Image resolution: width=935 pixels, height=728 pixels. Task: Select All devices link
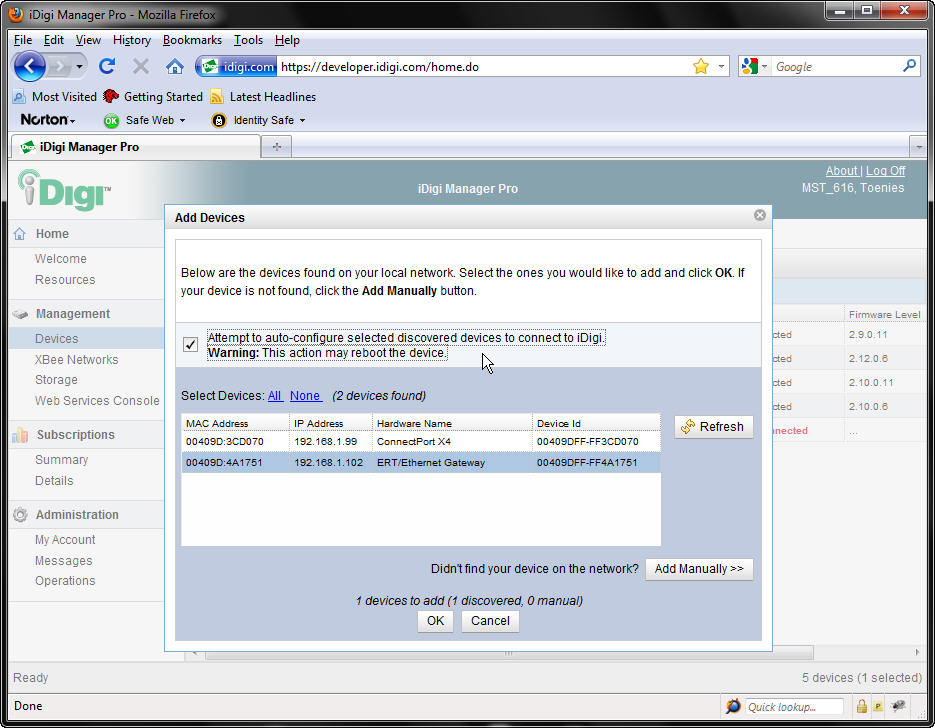tap(275, 396)
